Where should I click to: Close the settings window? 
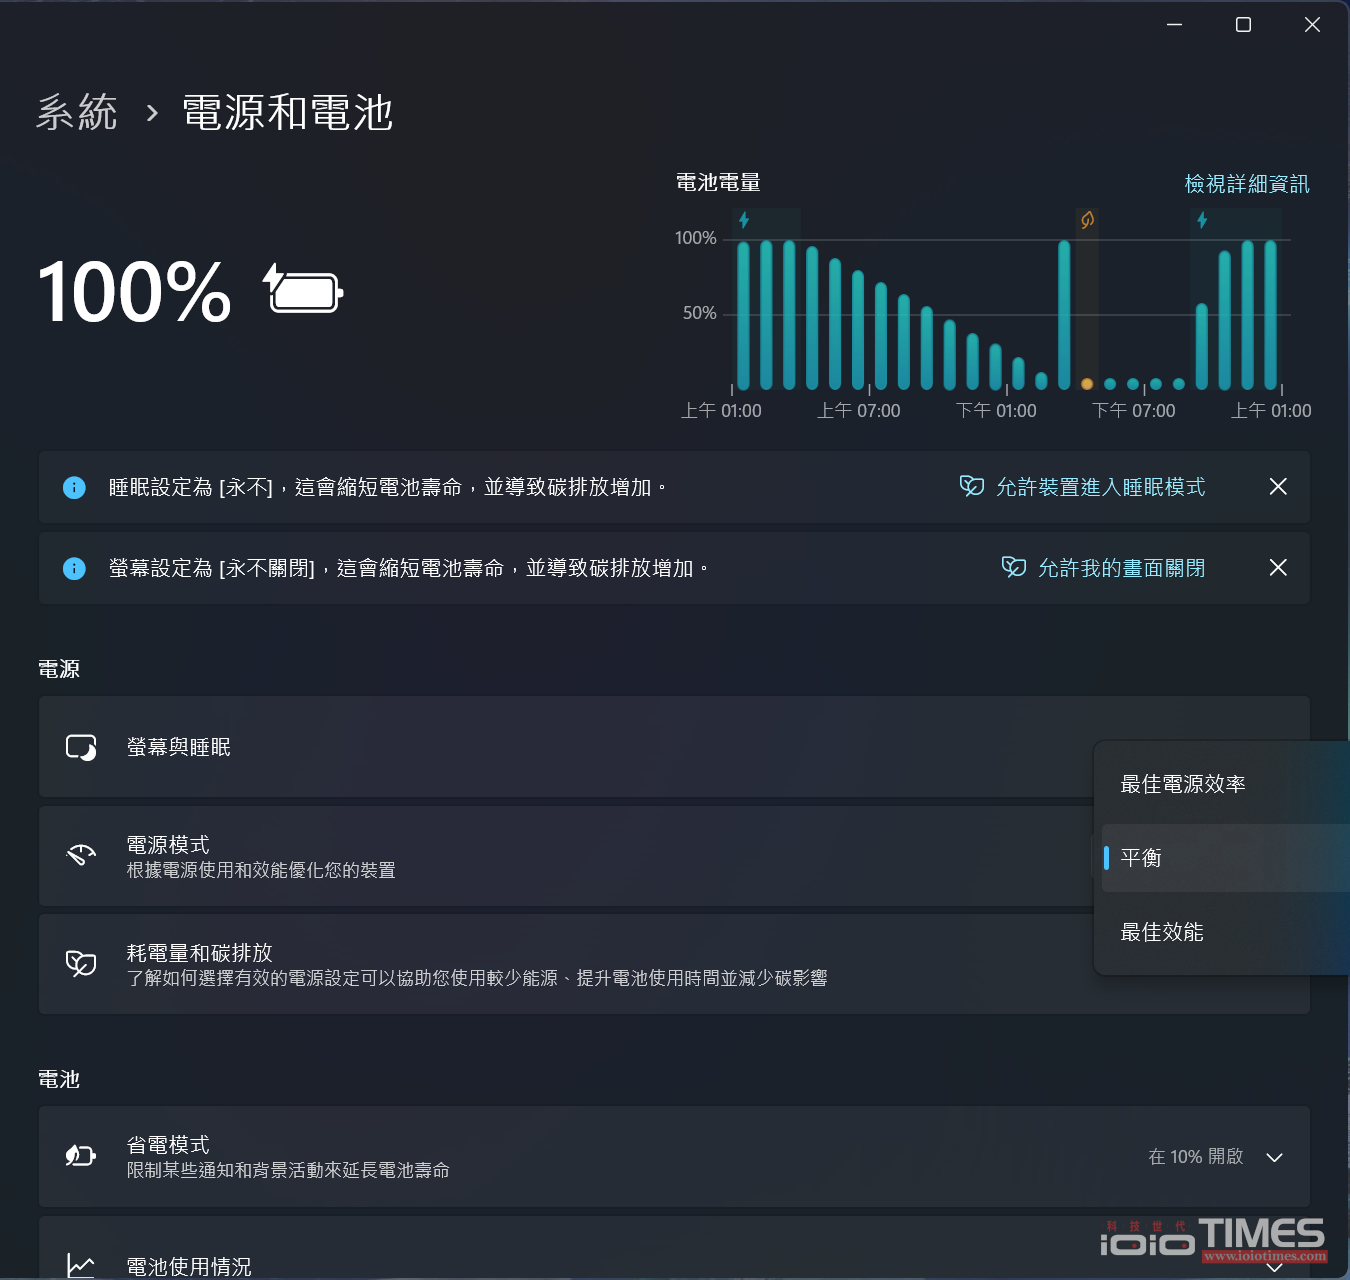coord(1312,24)
